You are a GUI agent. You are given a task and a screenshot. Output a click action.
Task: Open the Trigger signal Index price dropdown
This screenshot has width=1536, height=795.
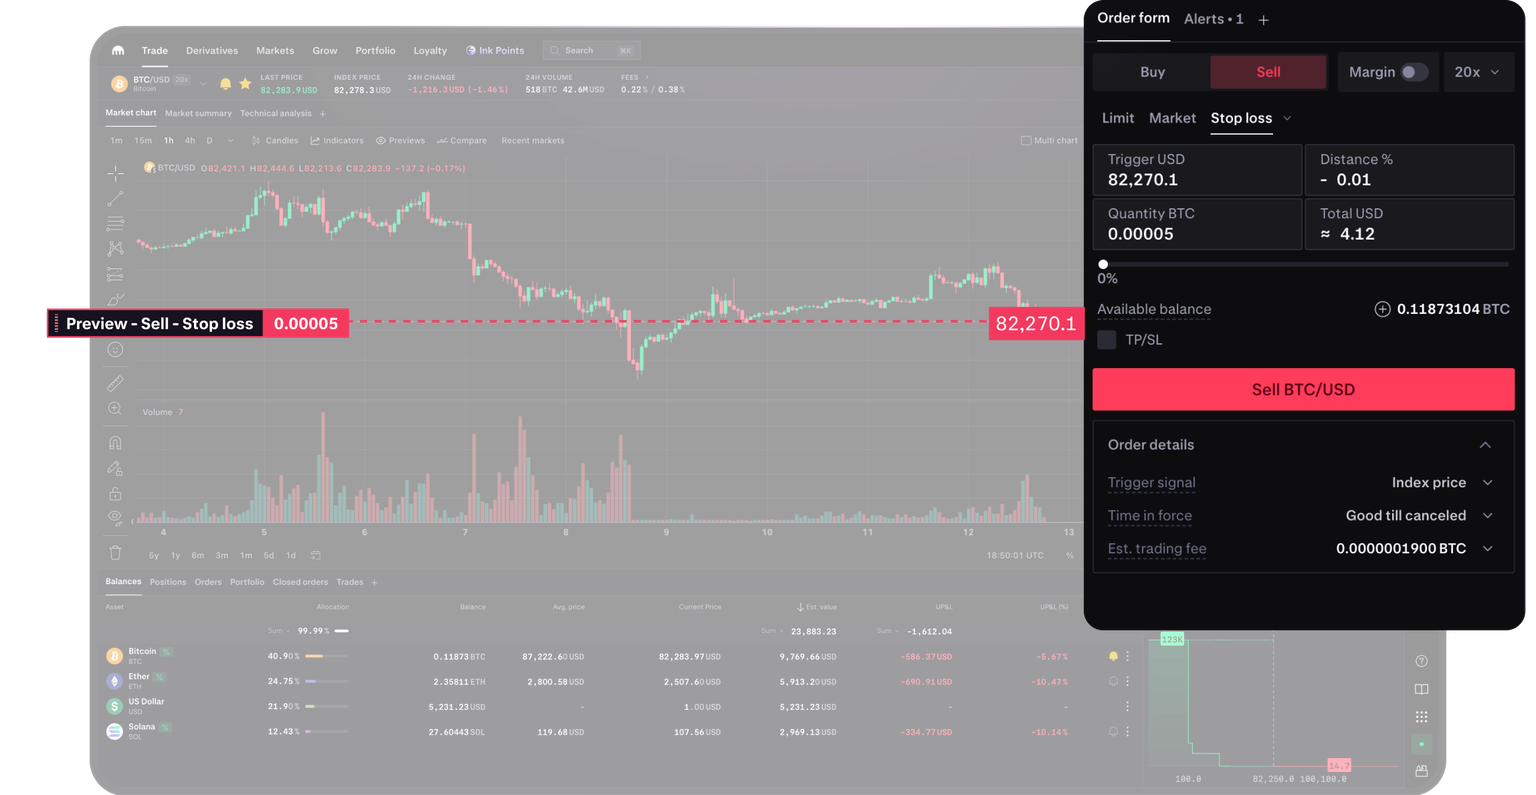(x=1442, y=482)
